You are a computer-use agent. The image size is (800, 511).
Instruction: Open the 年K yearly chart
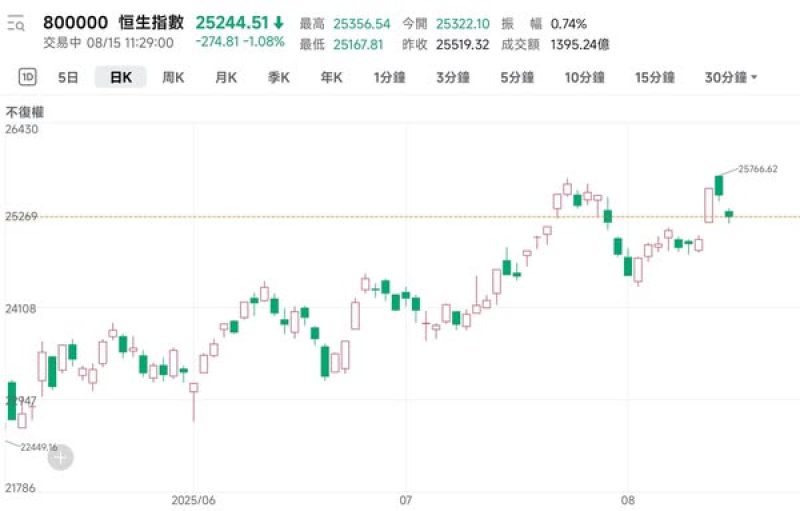point(331,77)
